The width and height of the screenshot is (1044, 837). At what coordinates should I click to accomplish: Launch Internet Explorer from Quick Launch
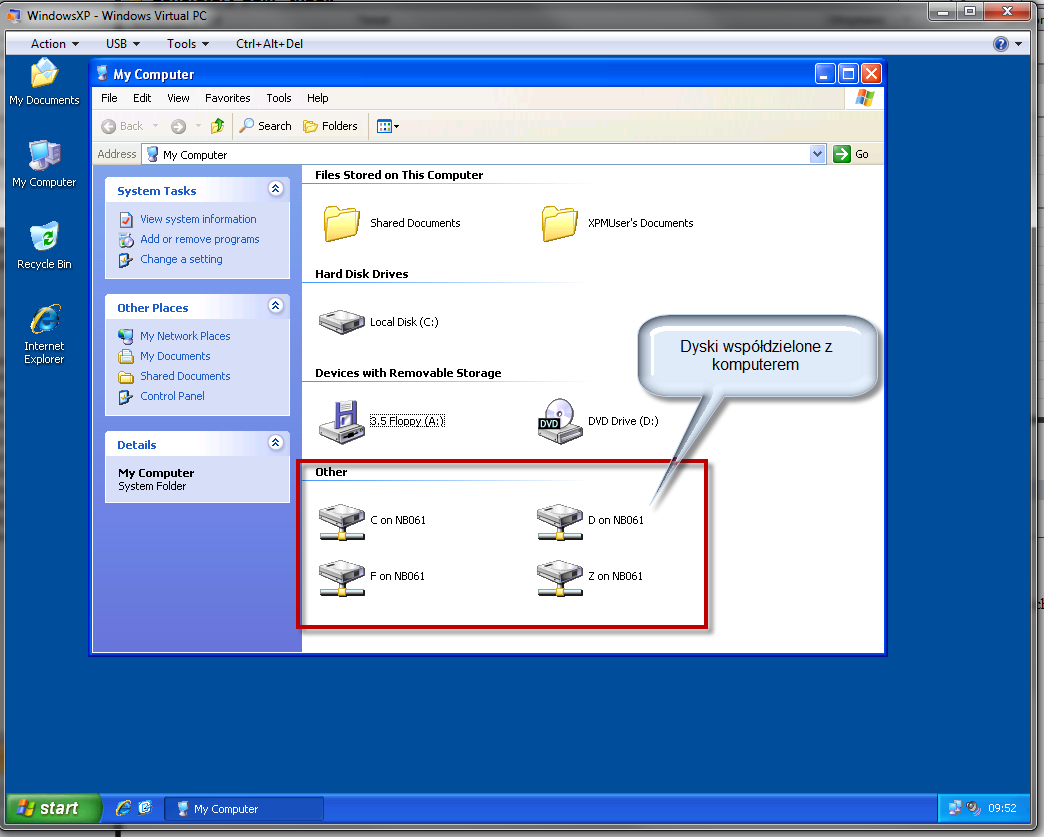(x=123, y=808)
